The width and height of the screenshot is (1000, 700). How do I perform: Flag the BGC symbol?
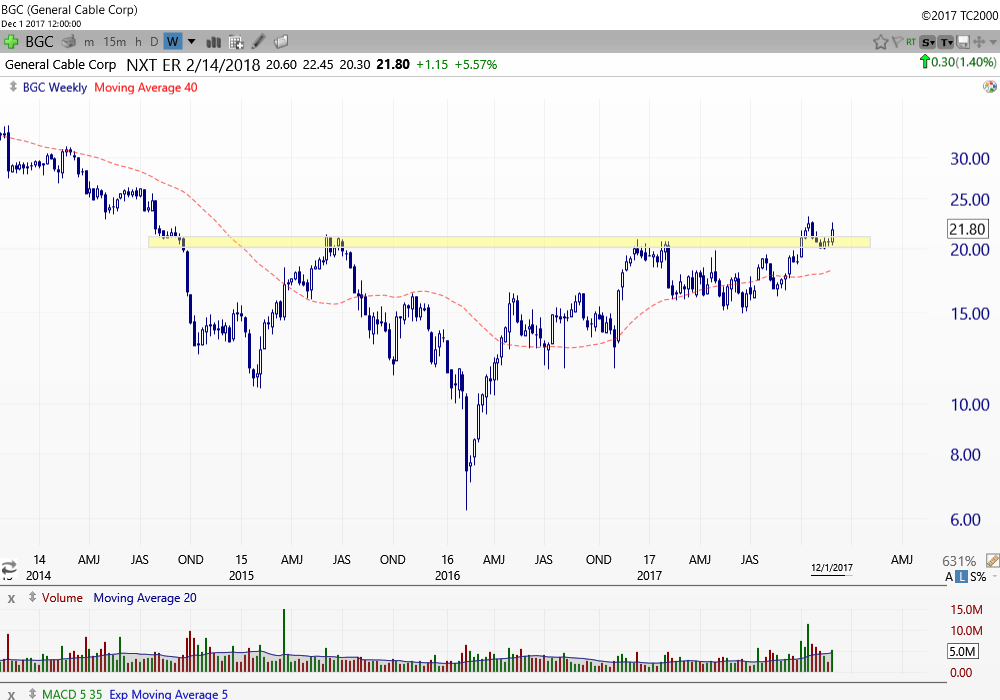(897, 42)
